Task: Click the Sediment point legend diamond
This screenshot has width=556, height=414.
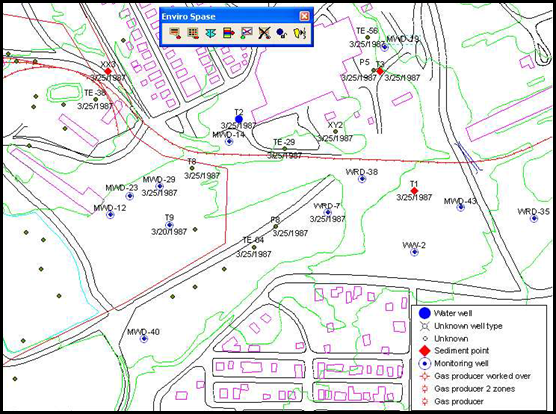Action: coord(424,351)
